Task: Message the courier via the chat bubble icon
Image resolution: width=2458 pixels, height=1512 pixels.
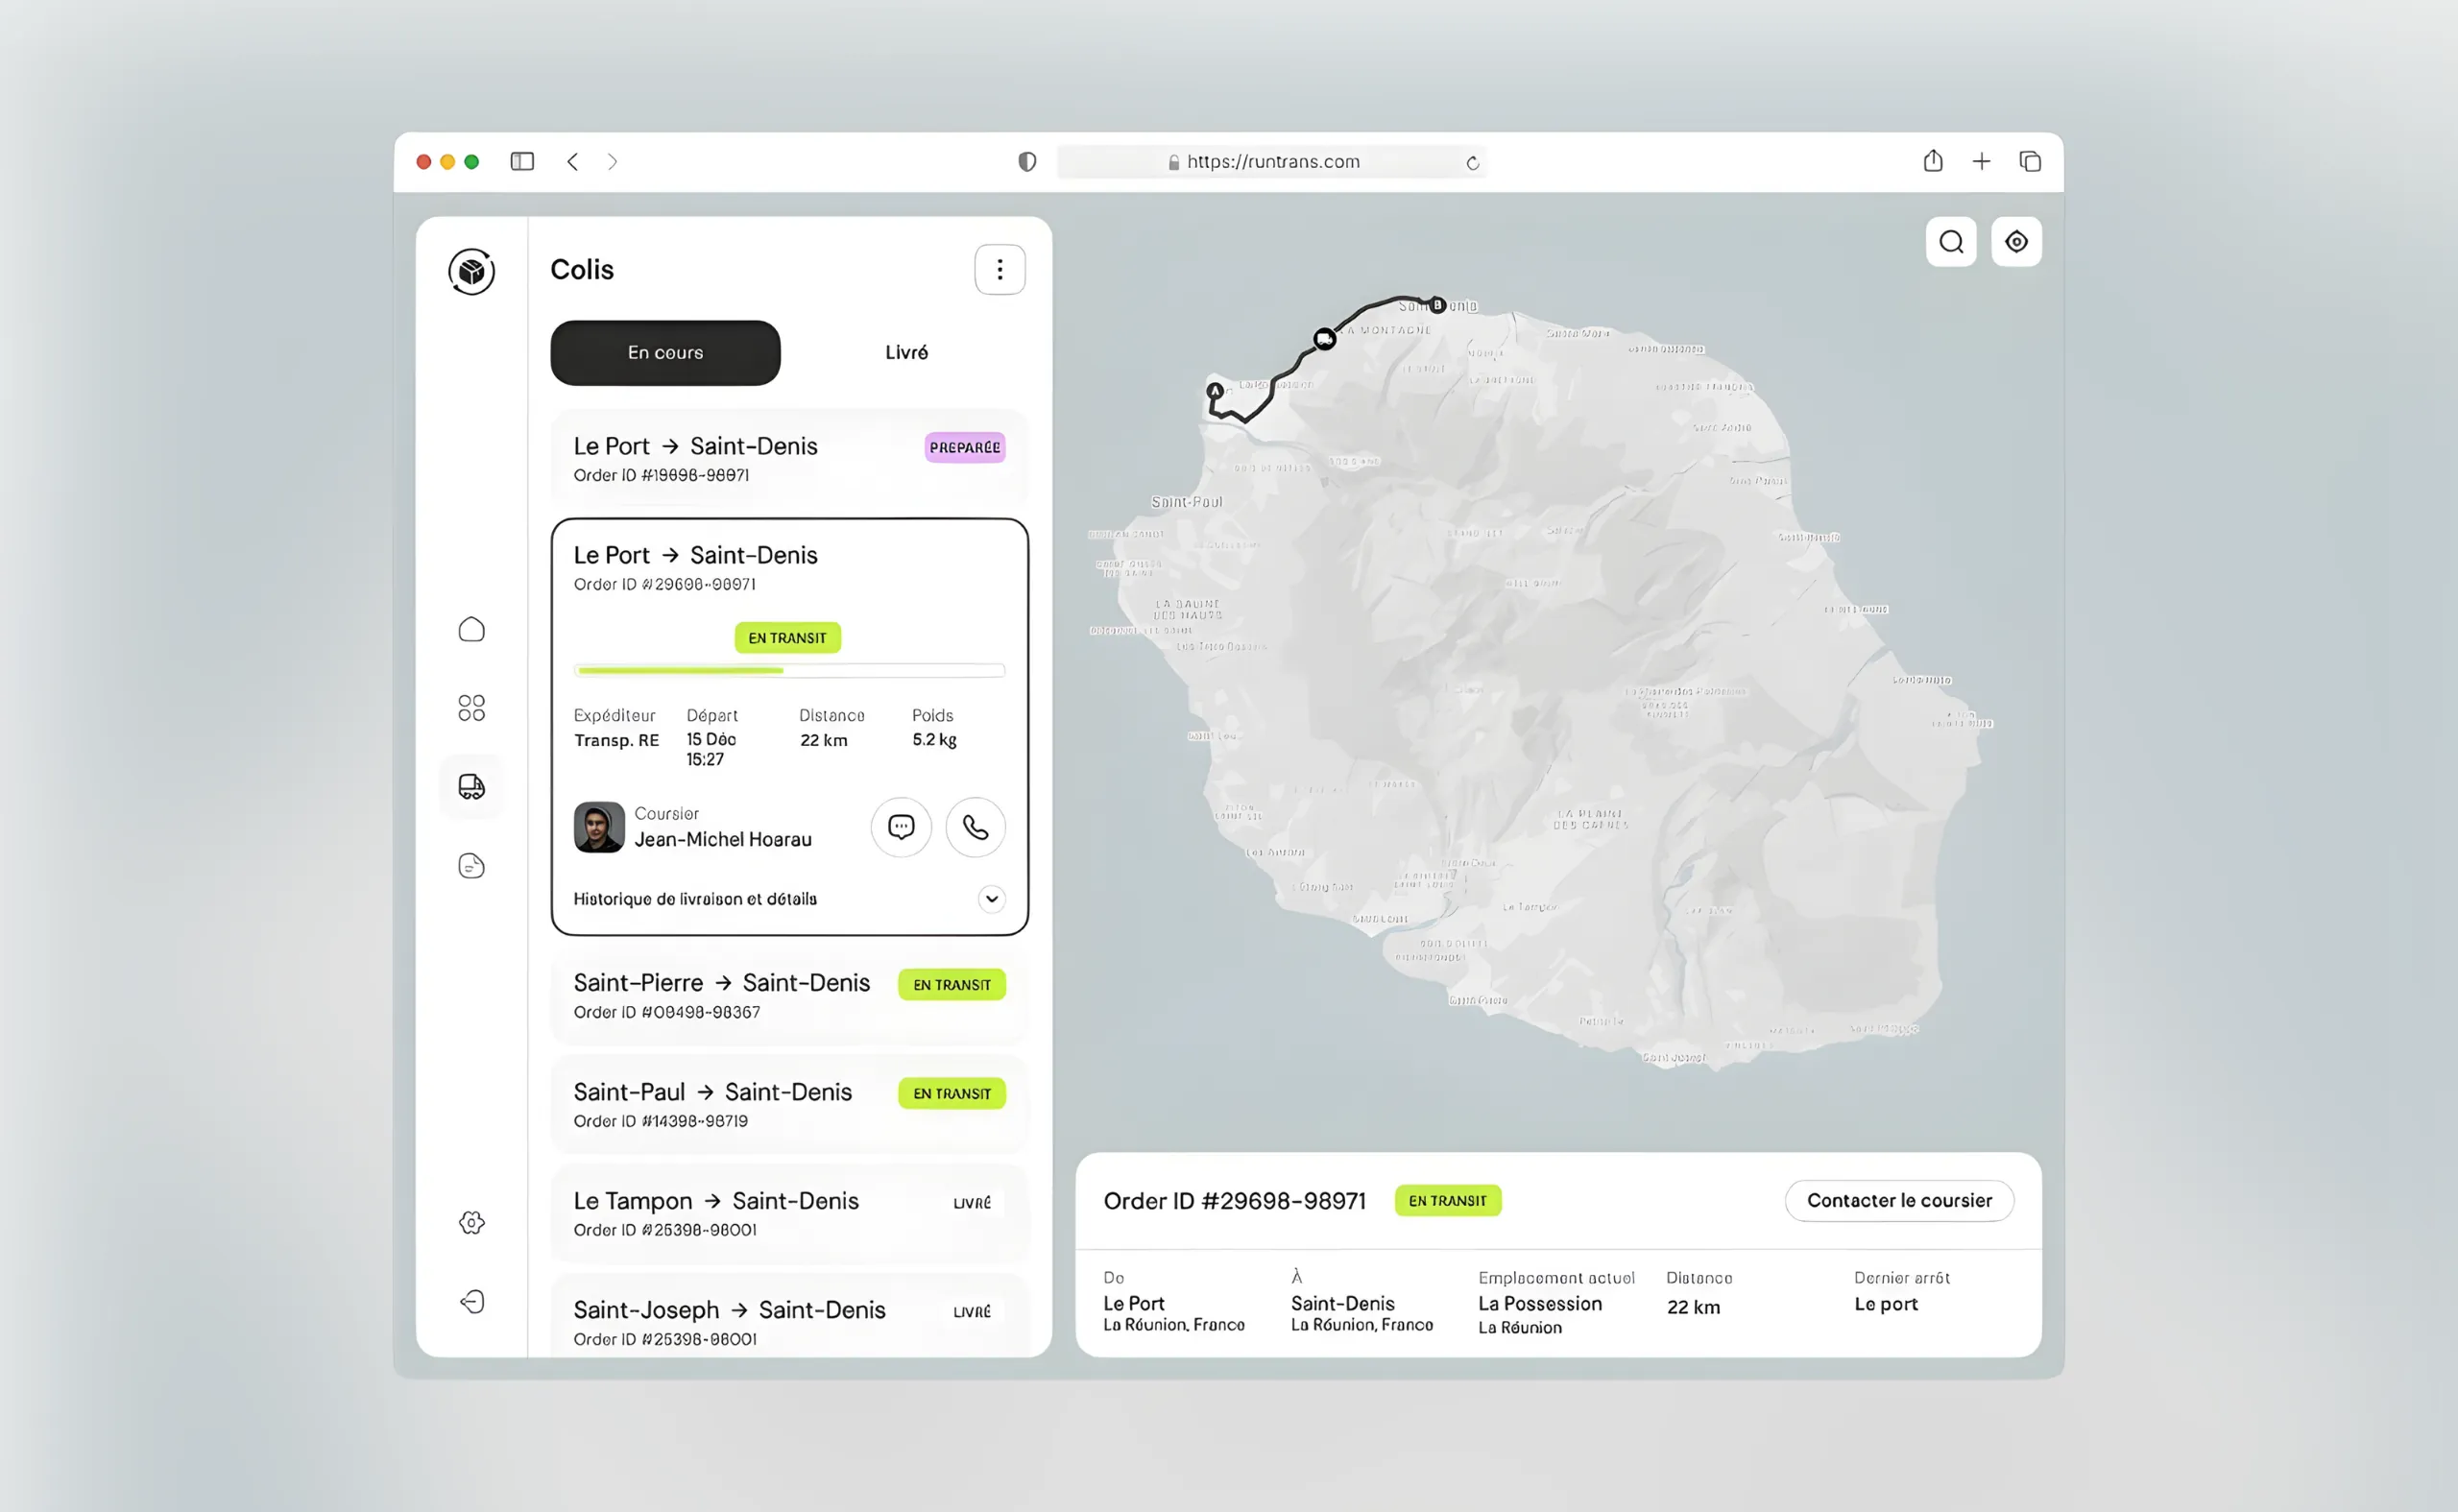Action: pos(900,827)
